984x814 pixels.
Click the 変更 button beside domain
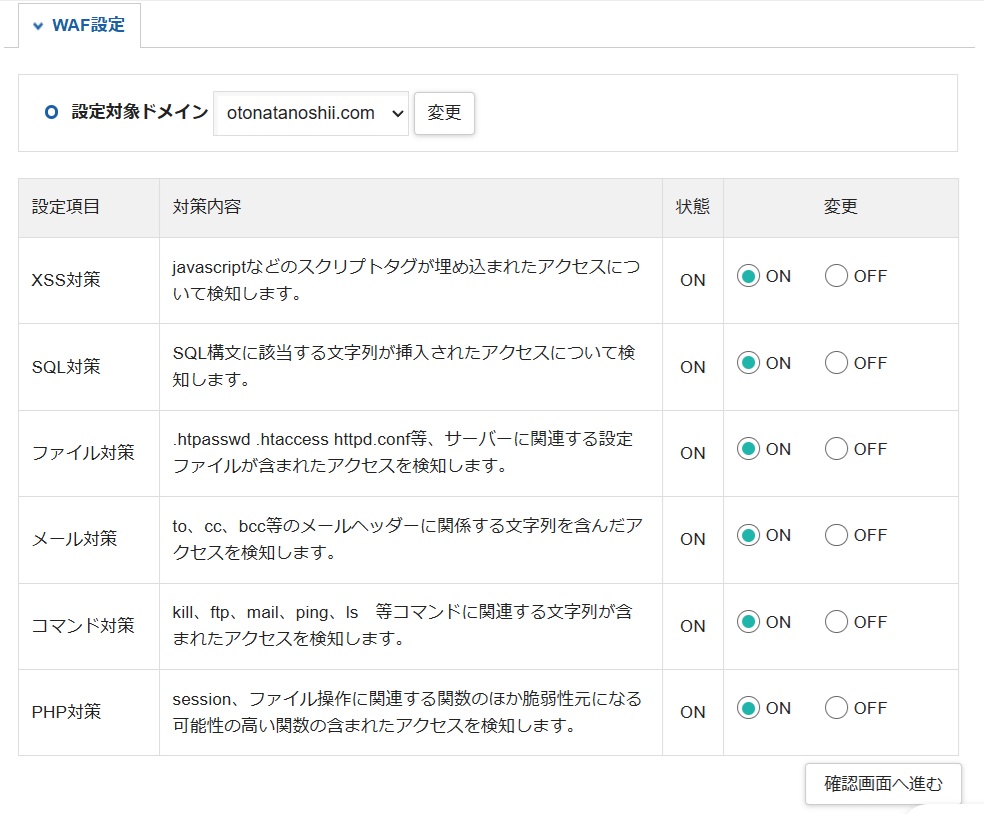point(444,113)
